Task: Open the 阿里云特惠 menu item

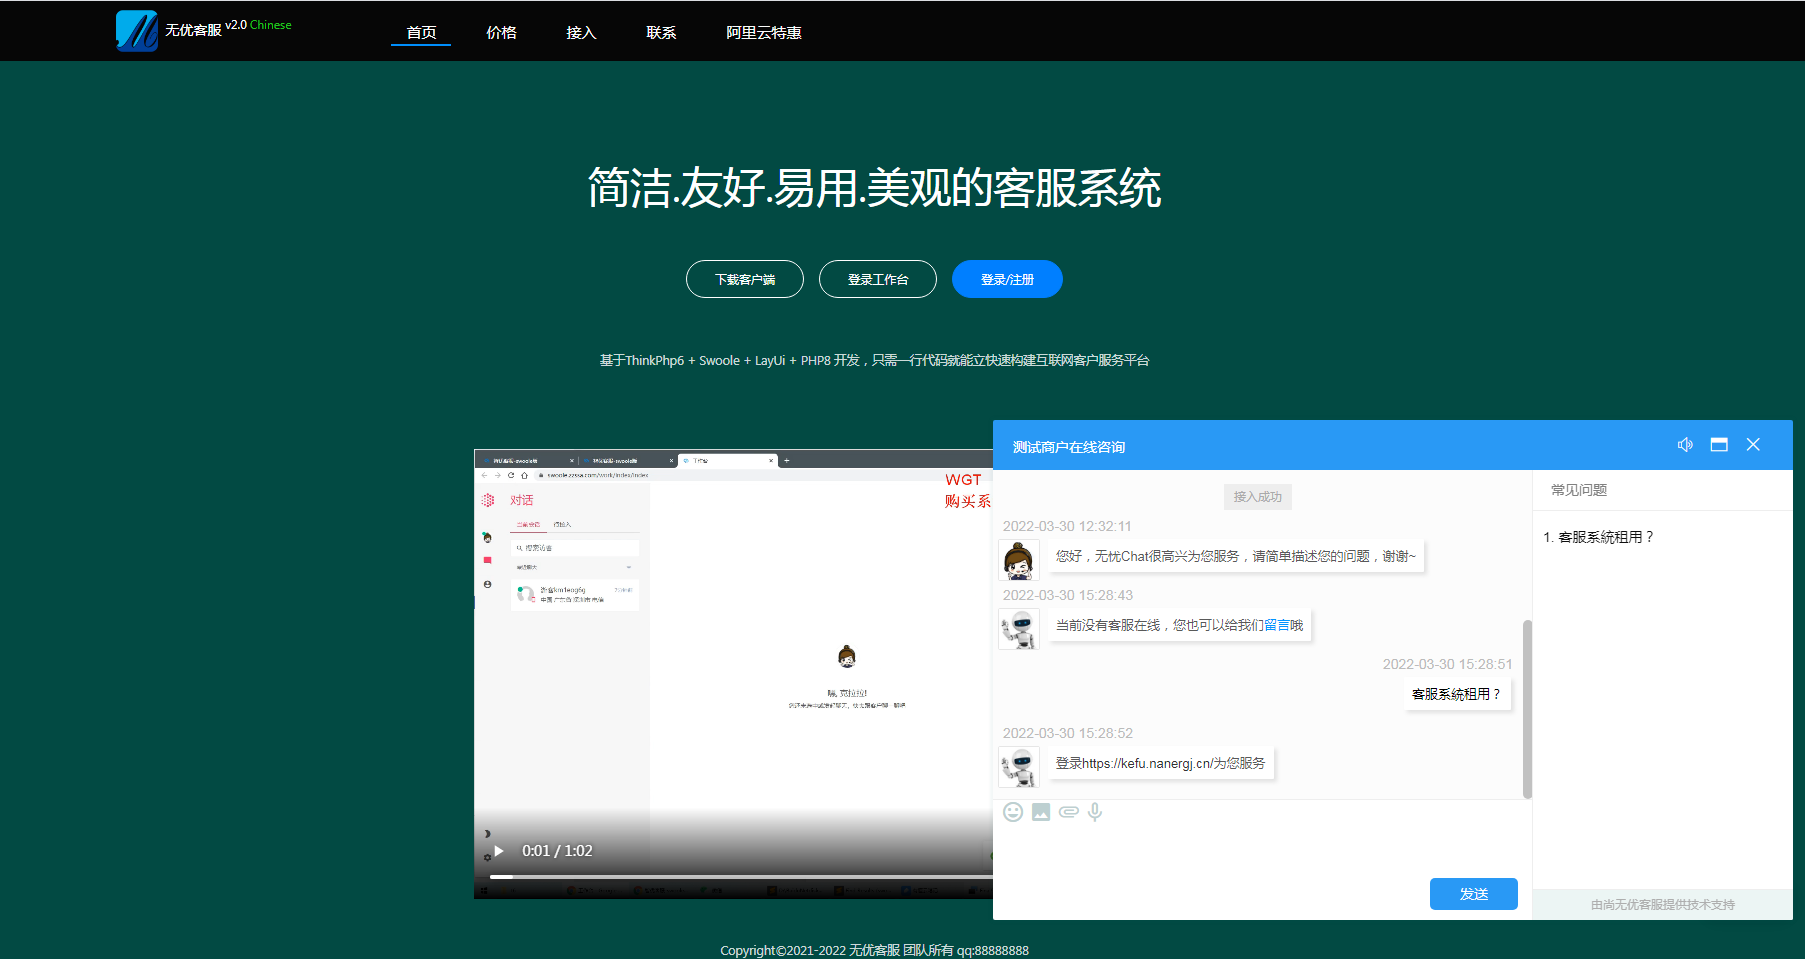Action: tap(764, 32)
